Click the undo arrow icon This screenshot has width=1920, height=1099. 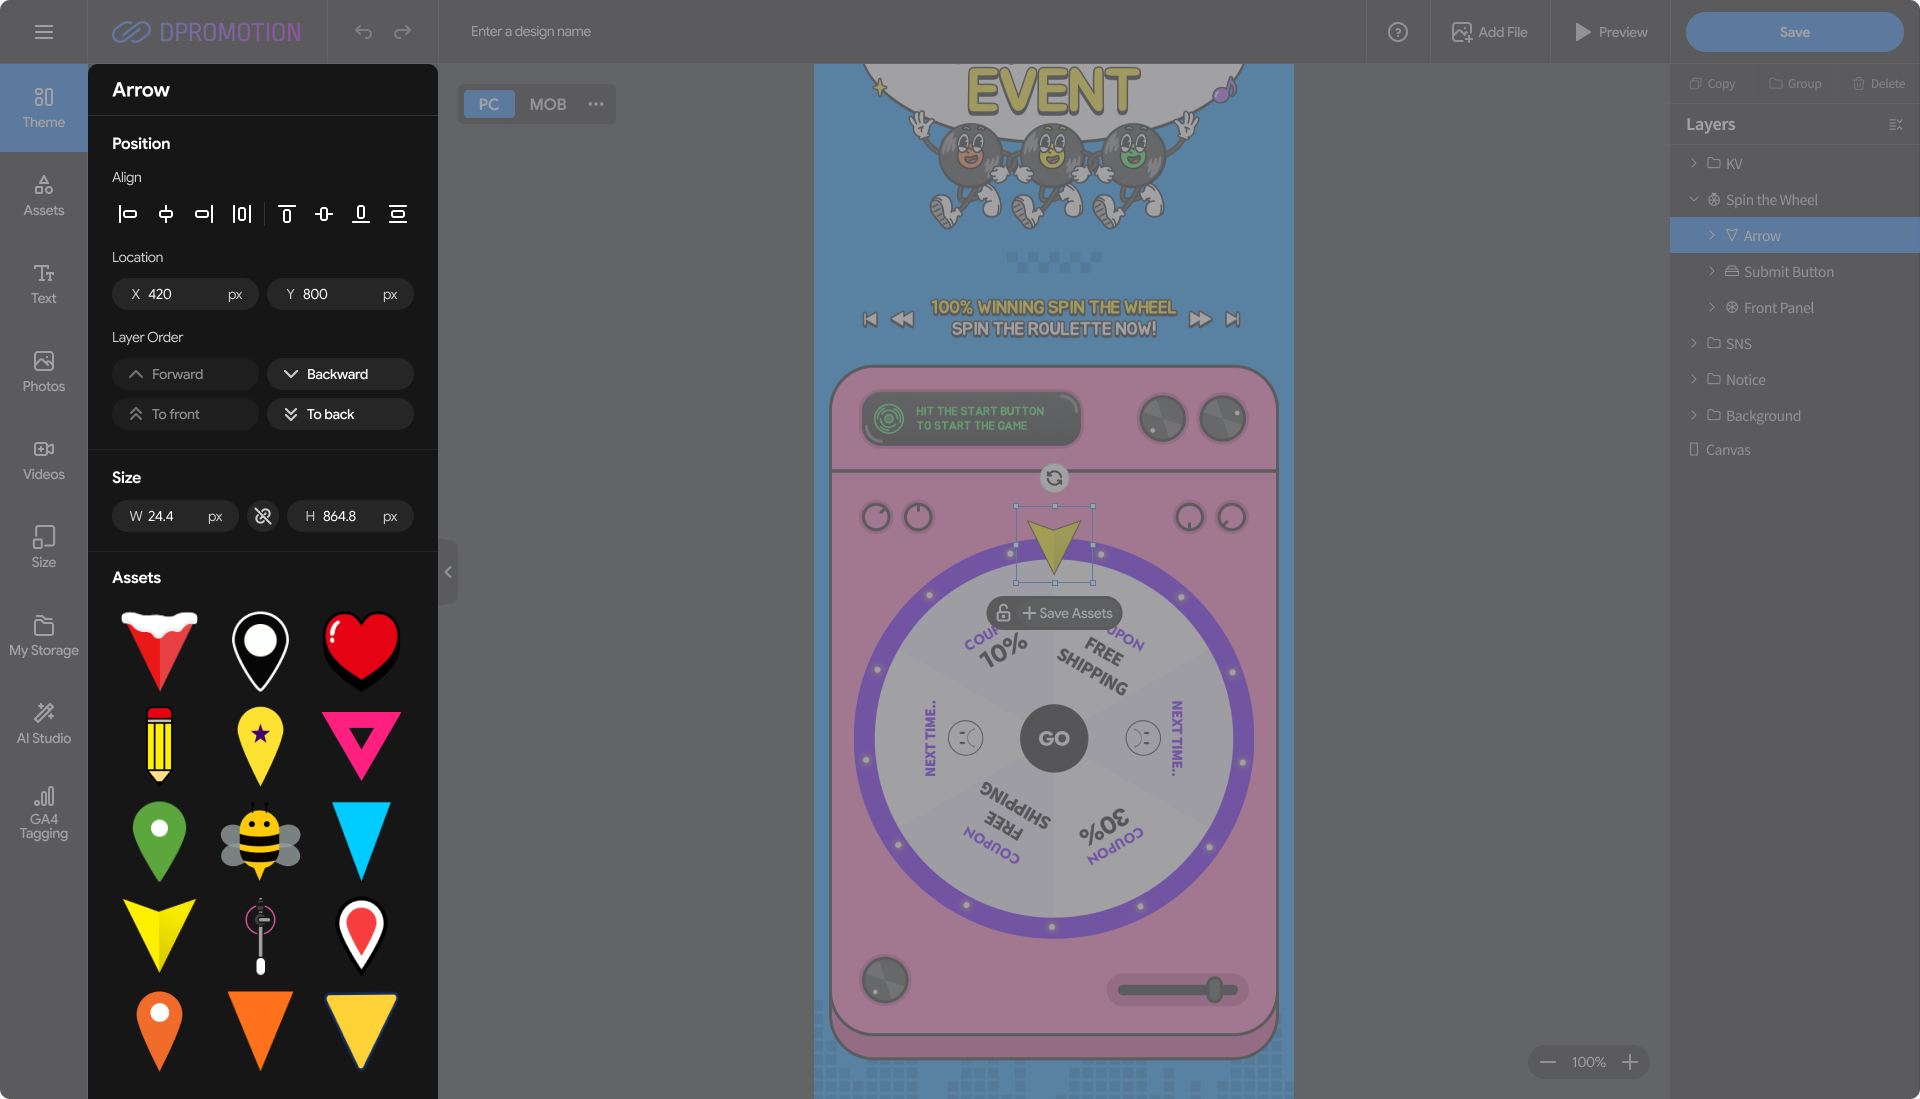tap(363, 32)
